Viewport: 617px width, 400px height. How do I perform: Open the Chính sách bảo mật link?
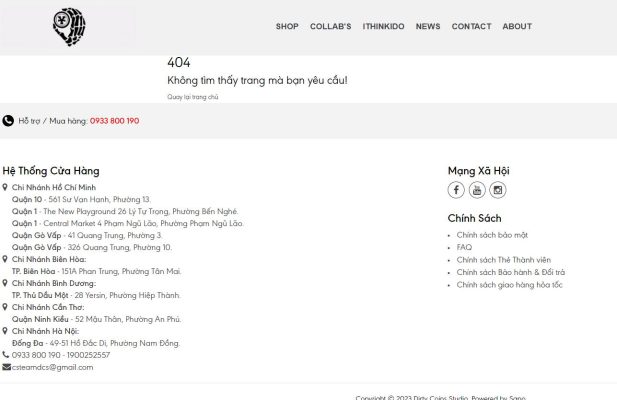492,235
